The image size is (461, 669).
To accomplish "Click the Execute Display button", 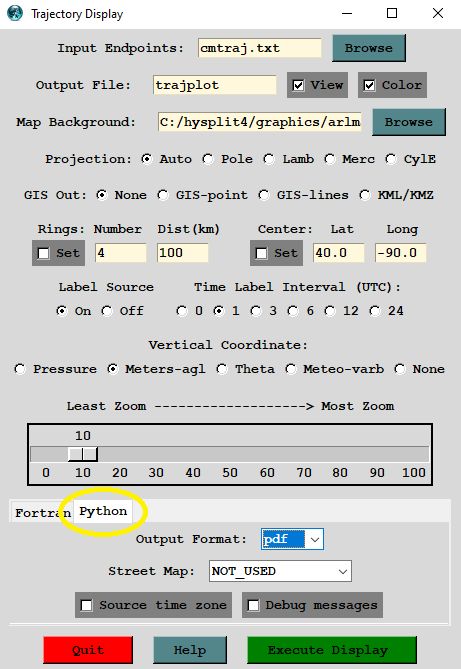I will tap(332, 650).
